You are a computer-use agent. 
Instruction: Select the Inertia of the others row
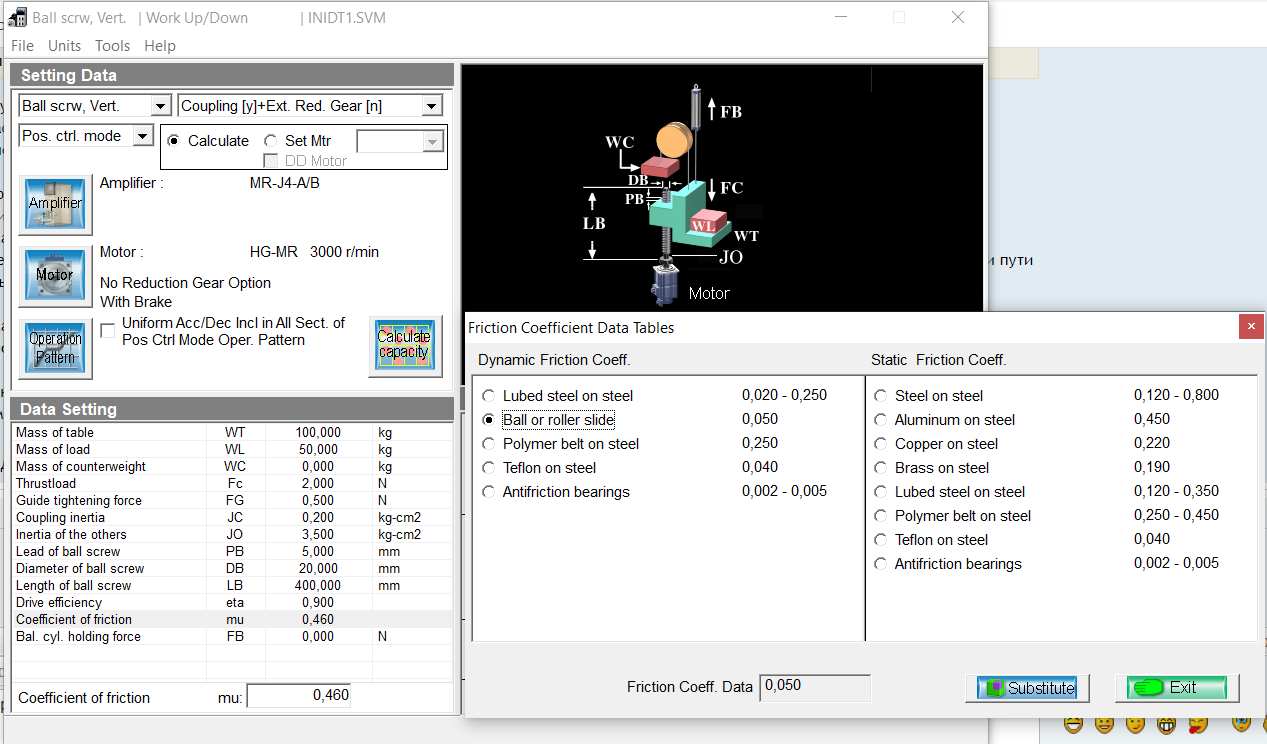coord(232,535)
